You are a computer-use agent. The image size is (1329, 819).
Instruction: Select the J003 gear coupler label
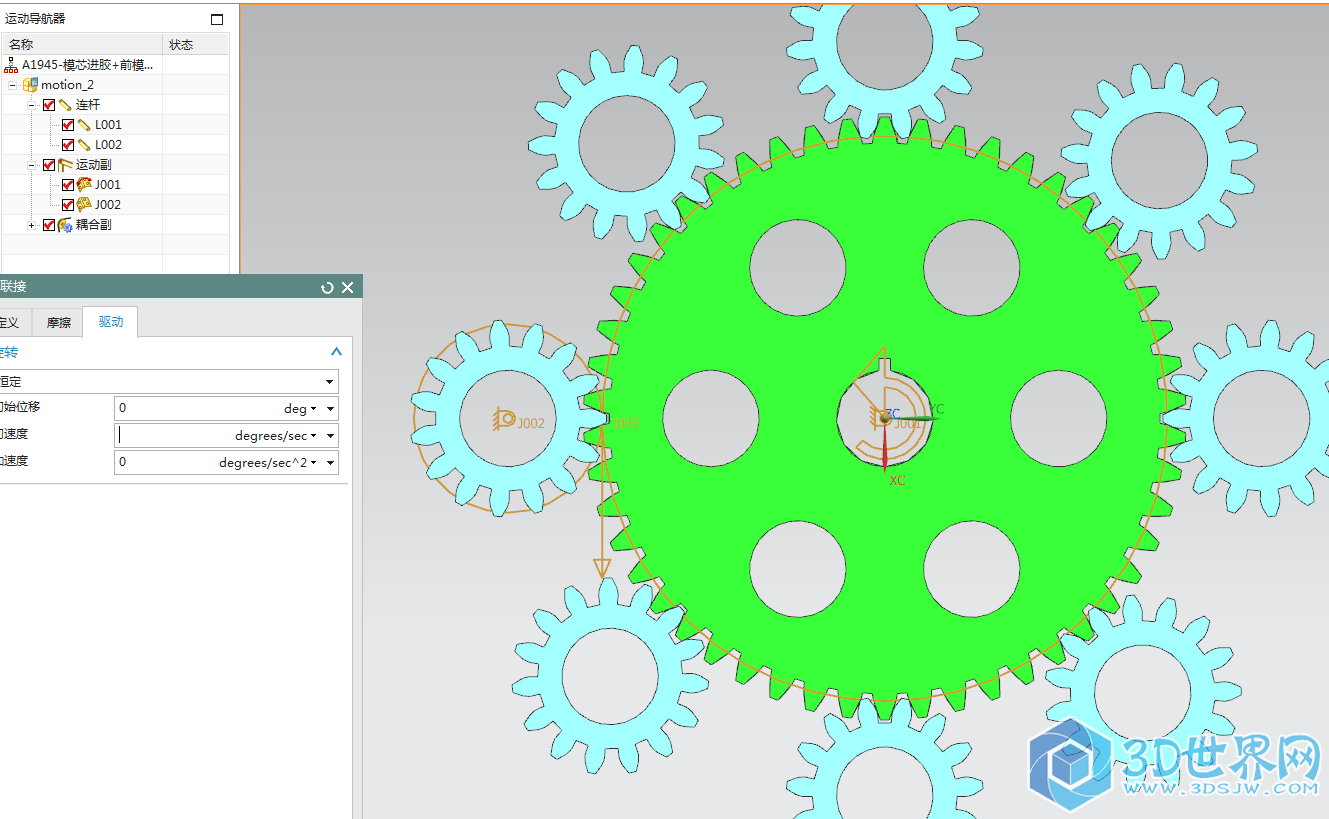626,424
